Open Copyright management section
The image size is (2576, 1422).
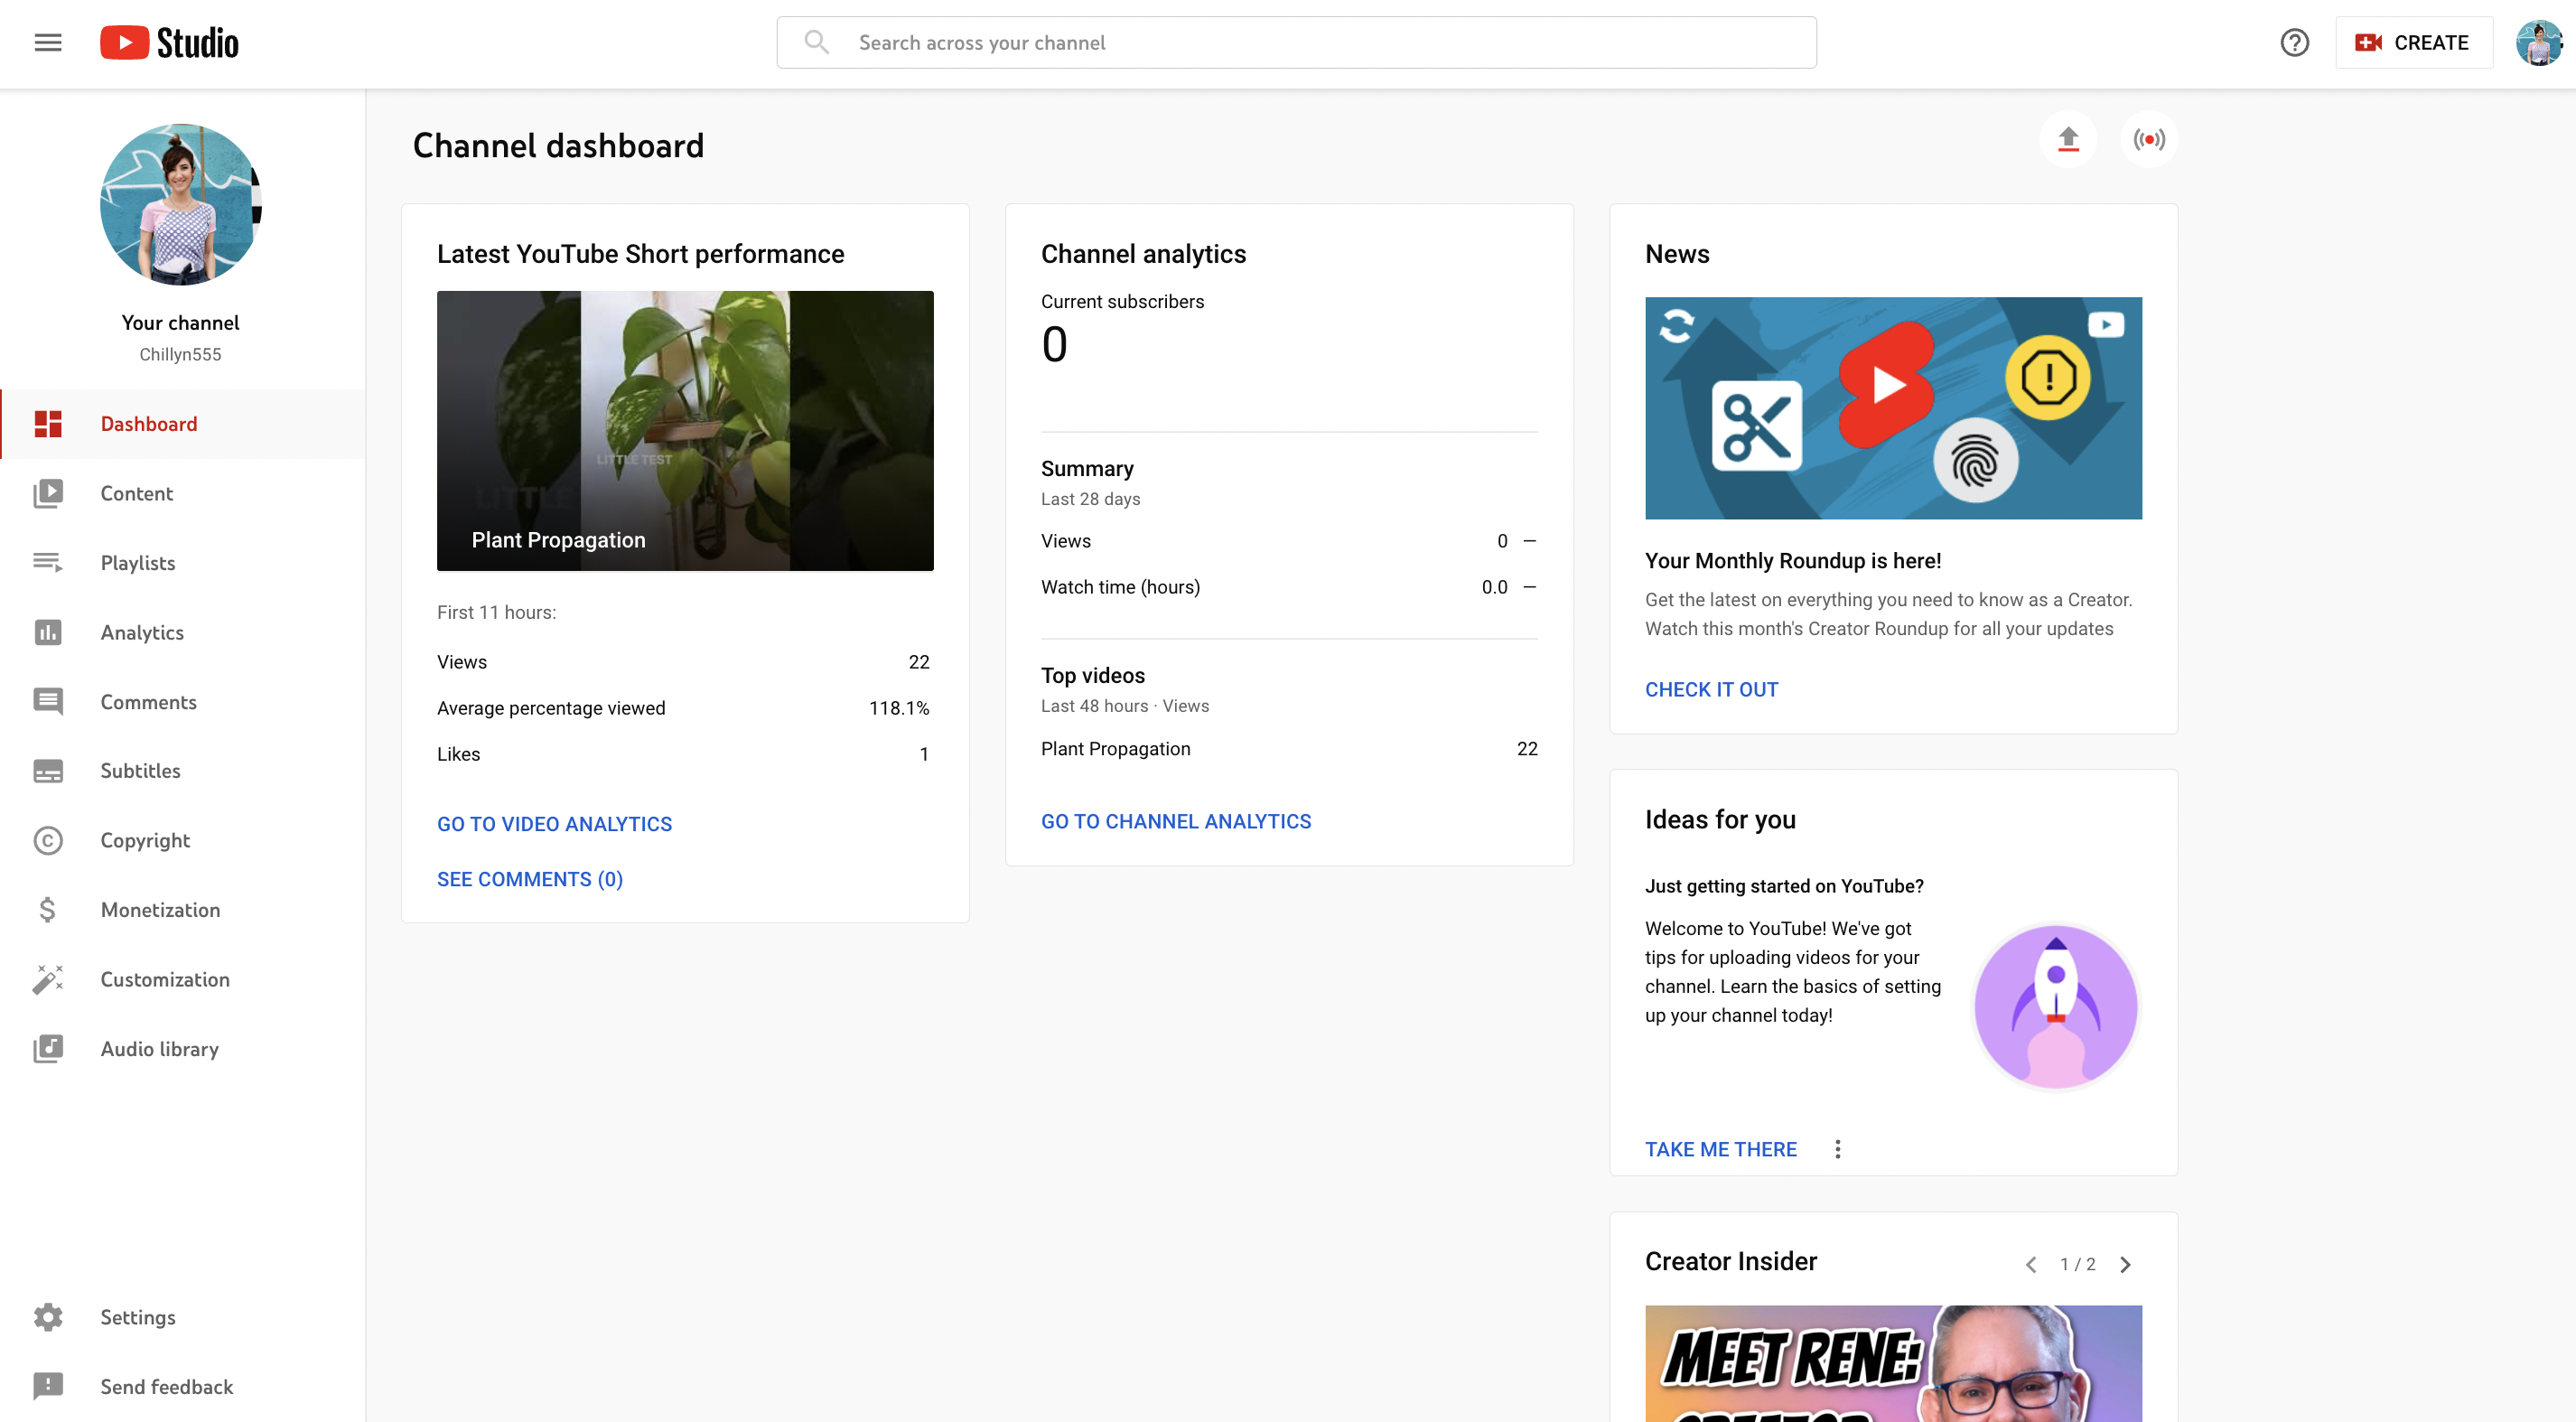point(147,840)
